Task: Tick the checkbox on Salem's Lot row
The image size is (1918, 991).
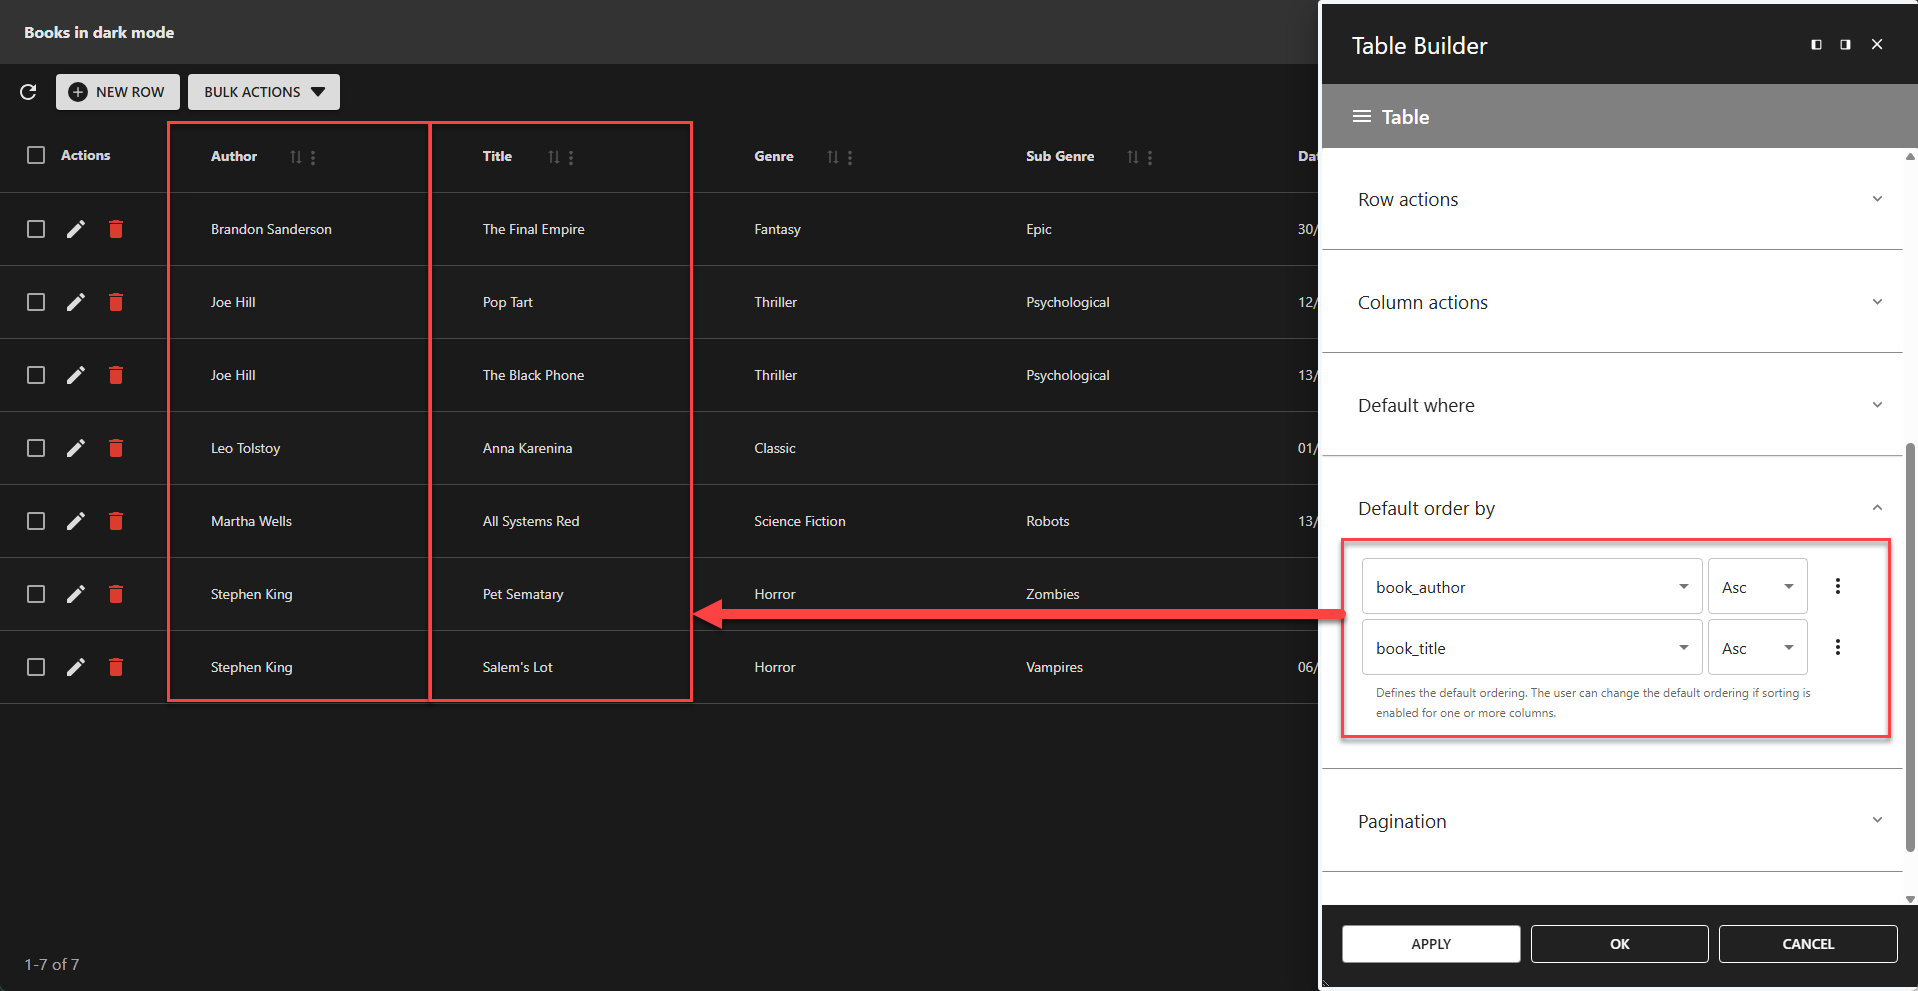Action: (x=36, y=667)
